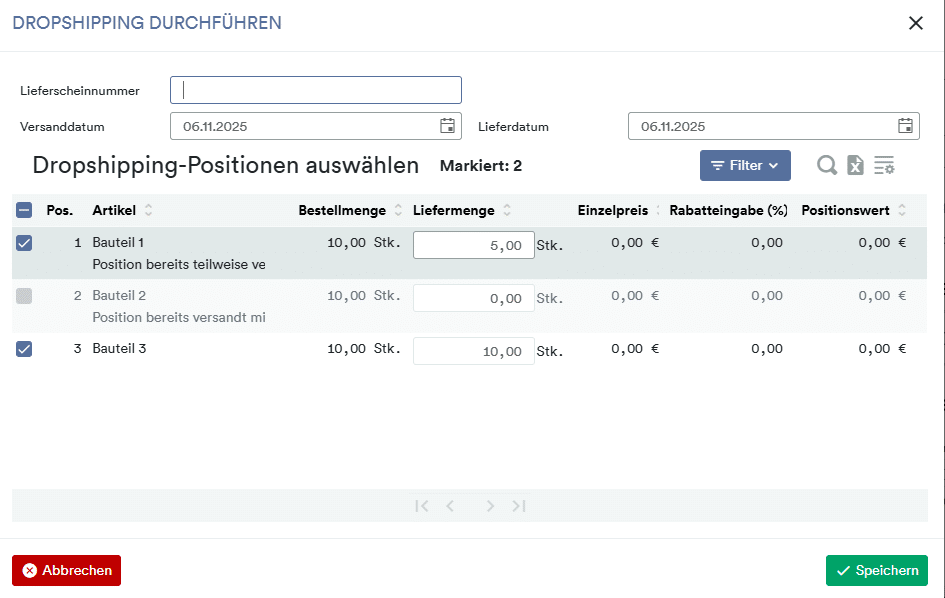
Task: Click the Abbrechen button
Action: click(x=66, y=571)
